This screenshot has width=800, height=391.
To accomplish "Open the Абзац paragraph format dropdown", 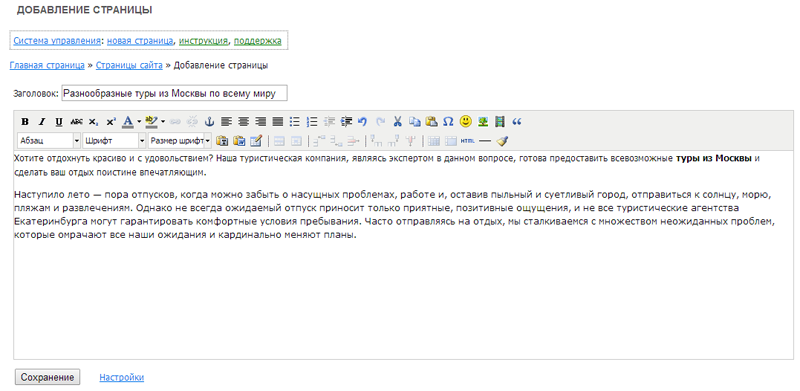I will click(49, 140).
